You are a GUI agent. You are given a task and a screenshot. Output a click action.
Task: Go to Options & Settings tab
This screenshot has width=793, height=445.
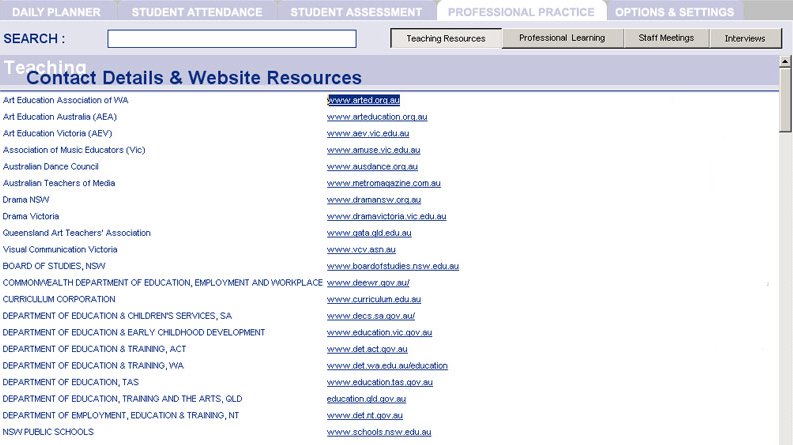coord(675,12)
